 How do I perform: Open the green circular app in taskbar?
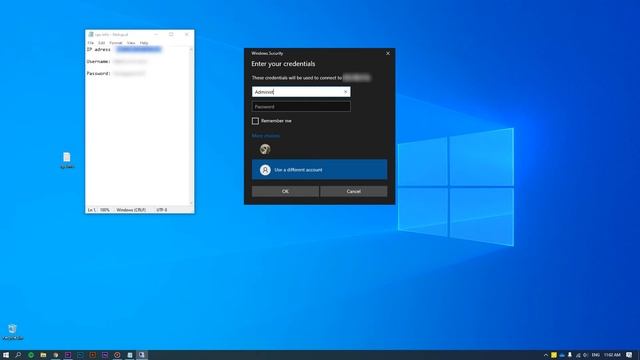pos(31,355)
